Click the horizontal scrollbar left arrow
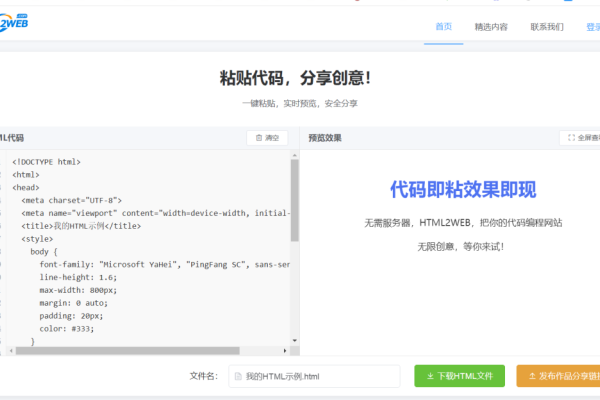Viewport: 600px width, 400px height. tap(11, 351)
